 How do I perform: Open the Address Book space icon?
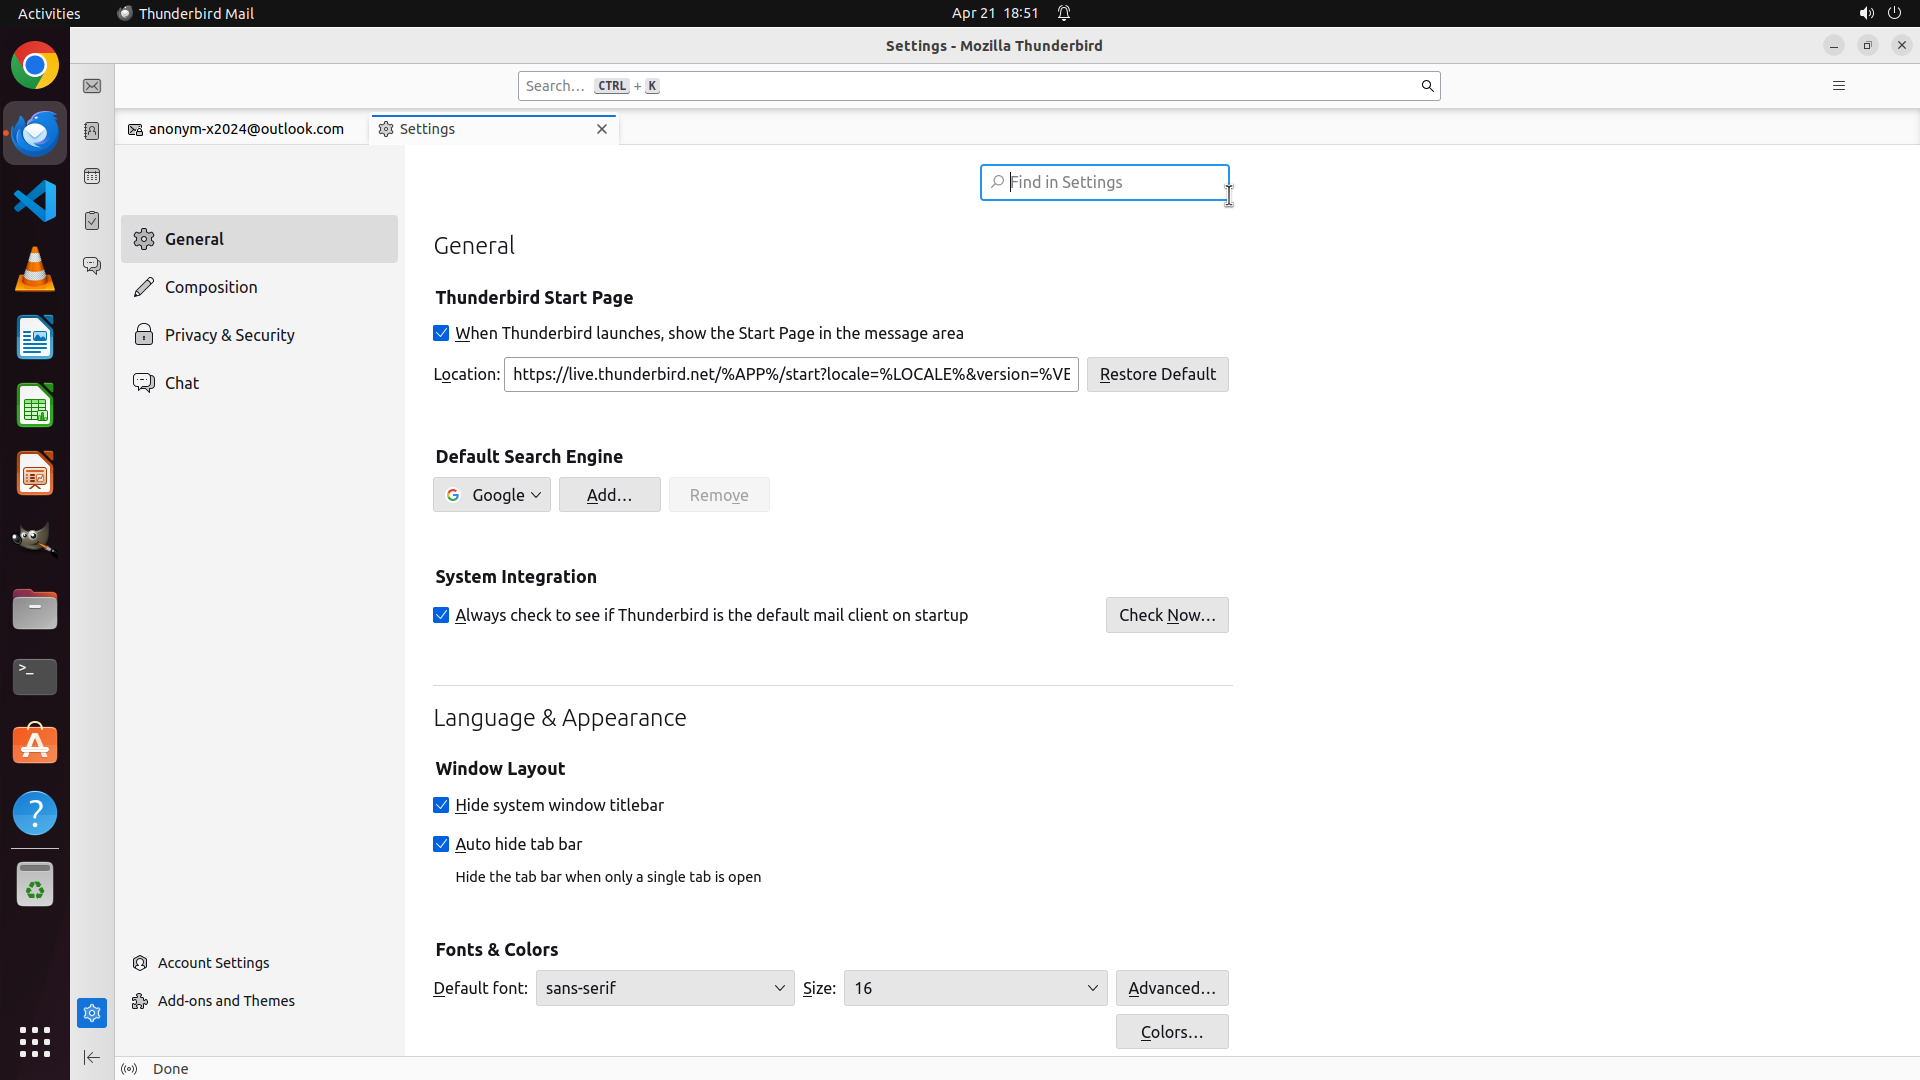(92, 131)
